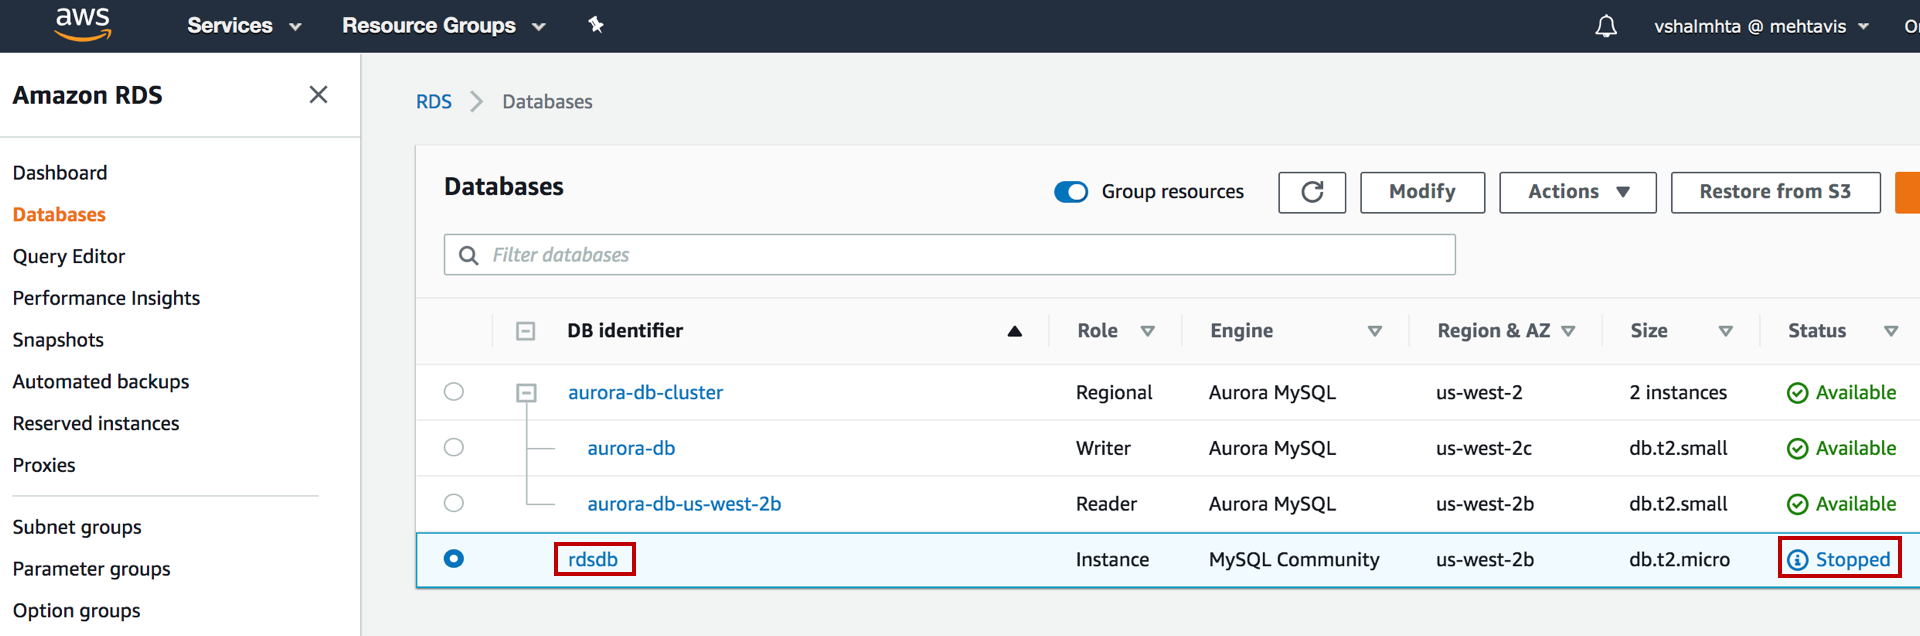Open the rdsdb database link
This screenshot has height=636, width=1920.
(593, 560)
